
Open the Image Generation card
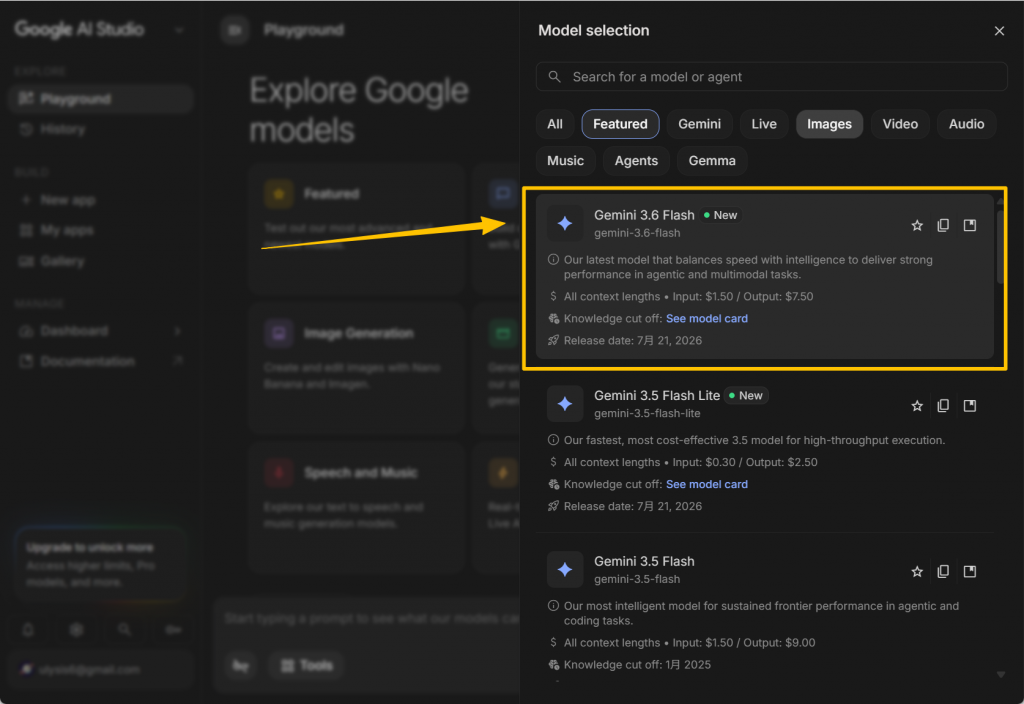point(357,368)
